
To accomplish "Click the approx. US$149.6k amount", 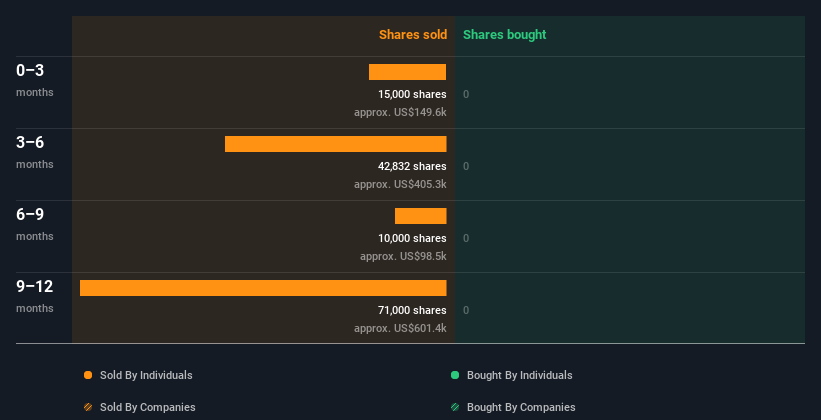I will coord(401,112).
